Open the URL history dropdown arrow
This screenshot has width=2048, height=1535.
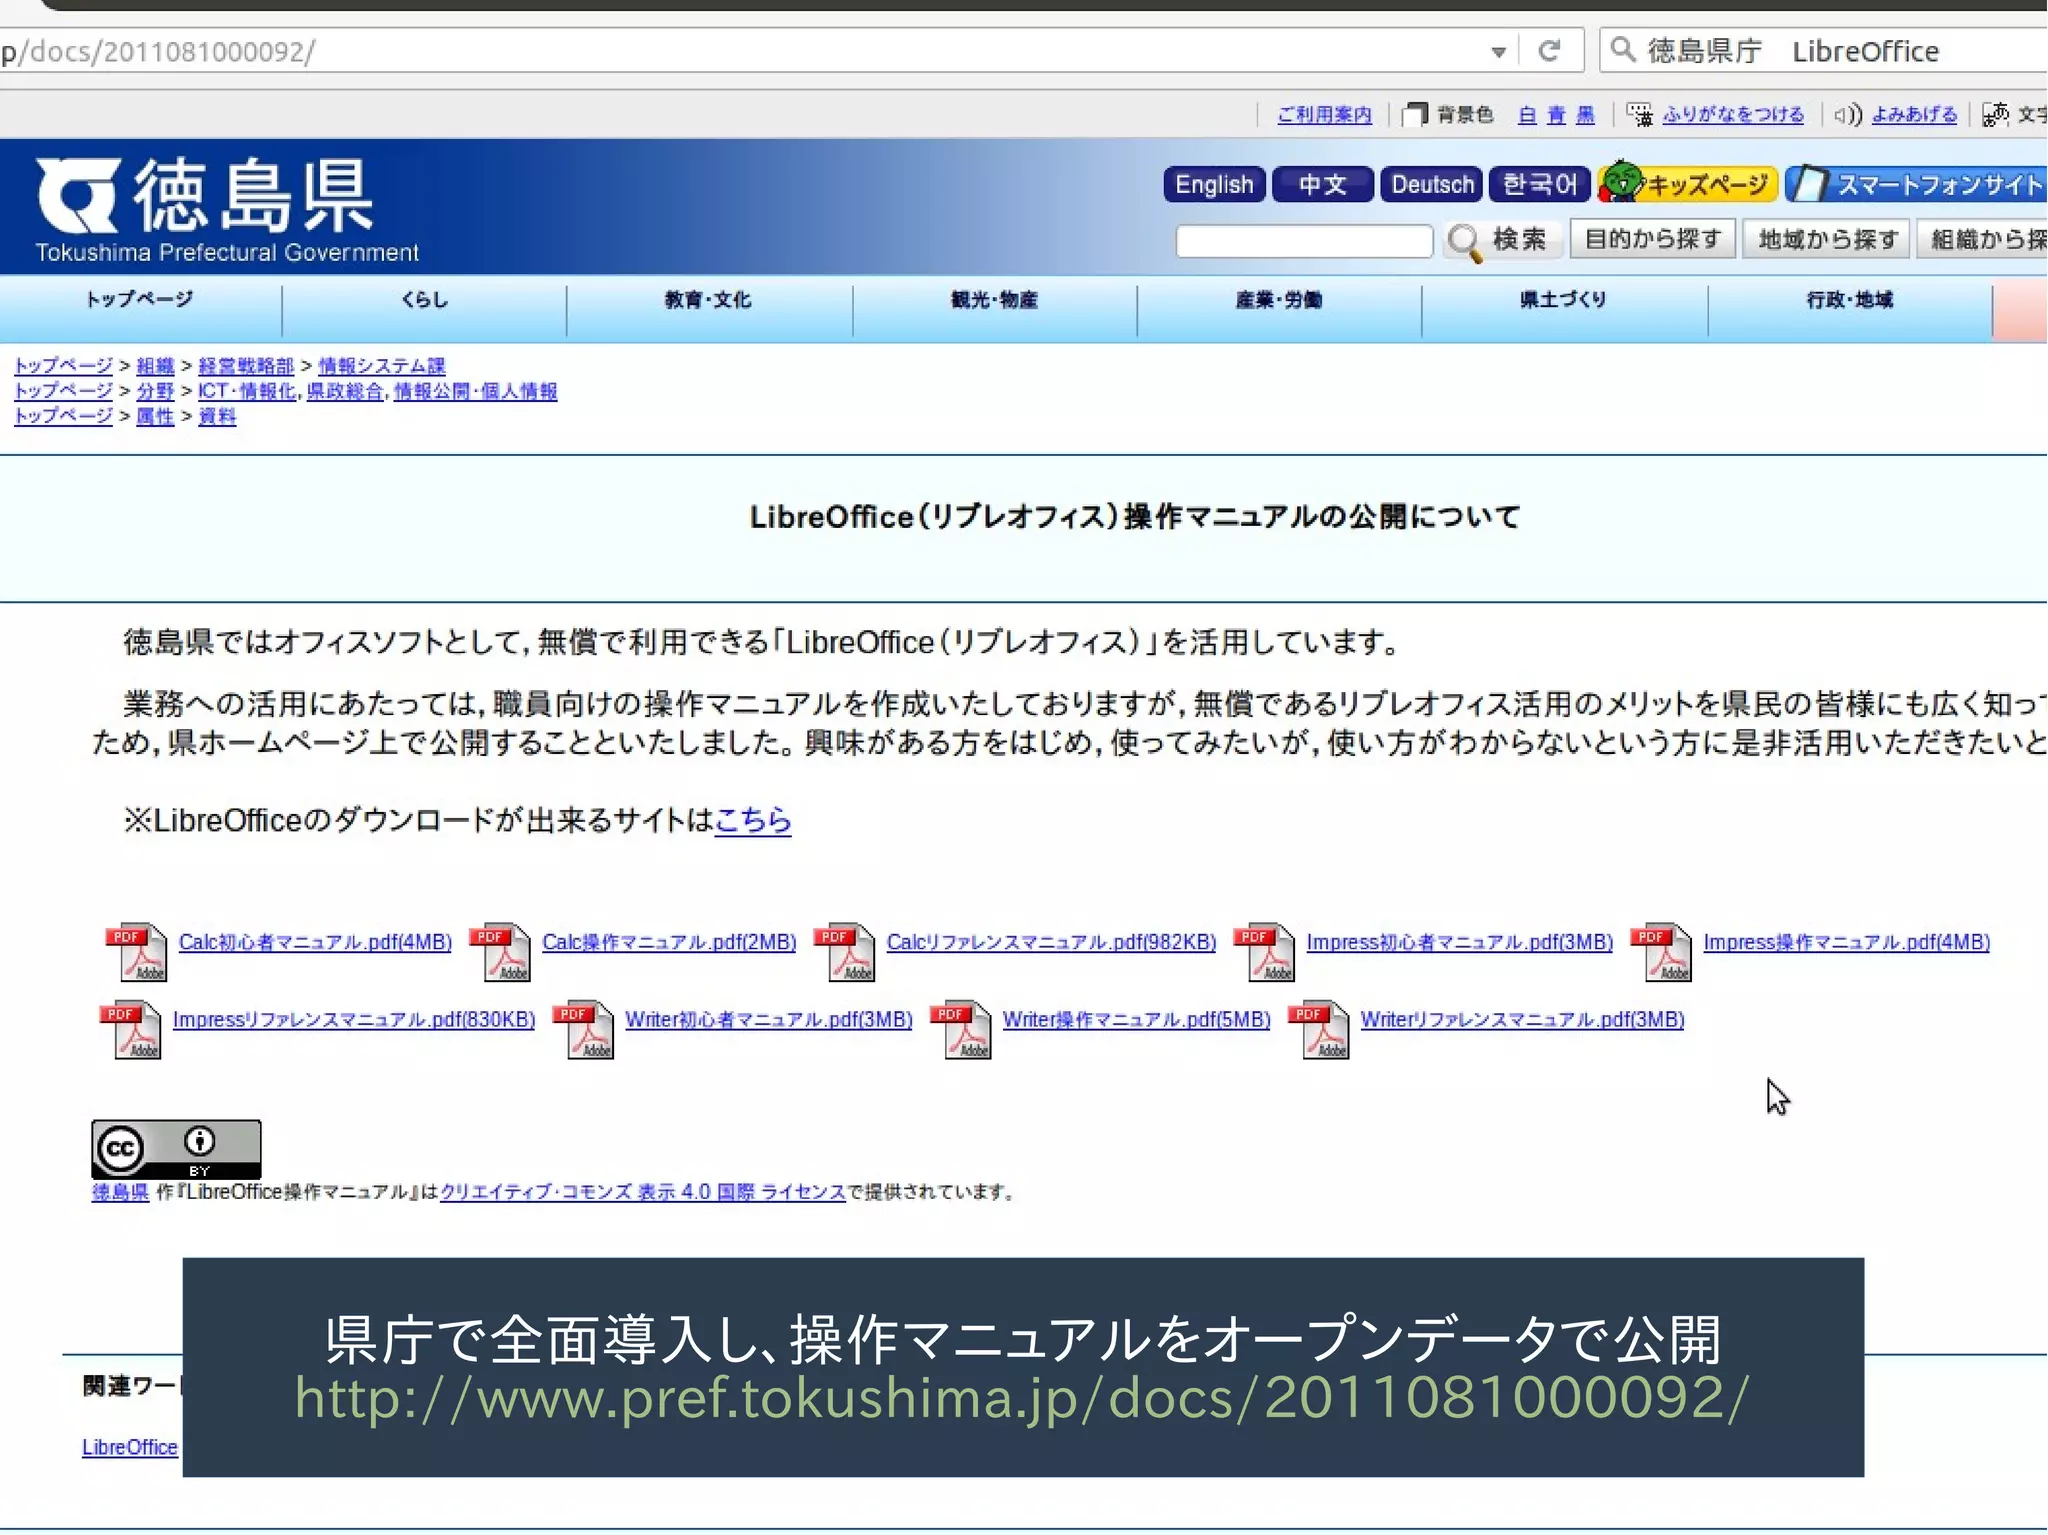[x=1497, y=52]
